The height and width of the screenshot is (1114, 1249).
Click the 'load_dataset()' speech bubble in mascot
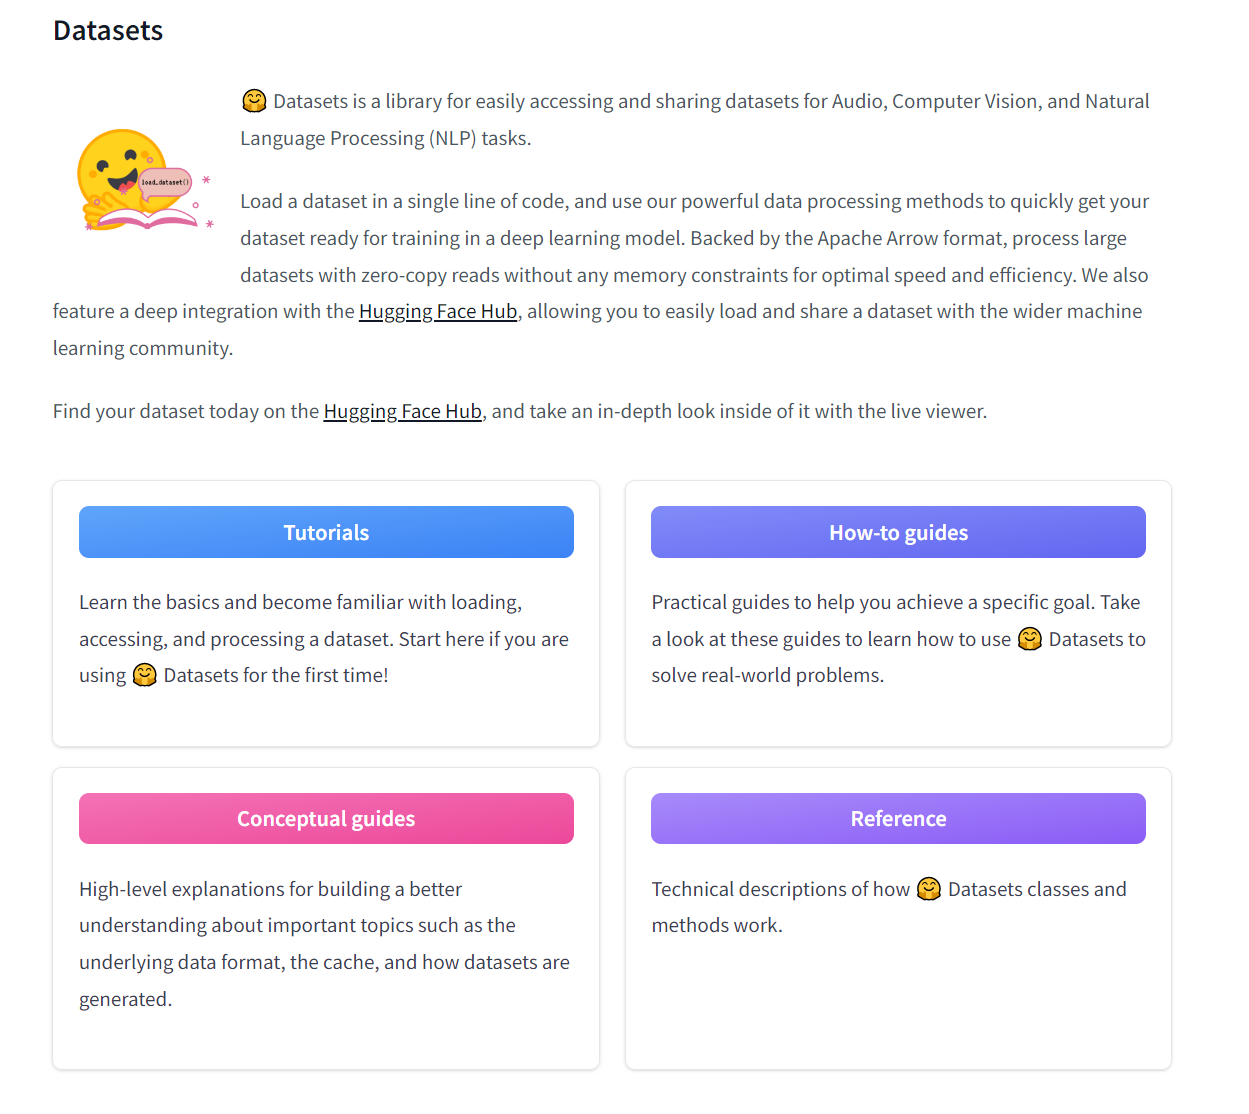point(165,183)
